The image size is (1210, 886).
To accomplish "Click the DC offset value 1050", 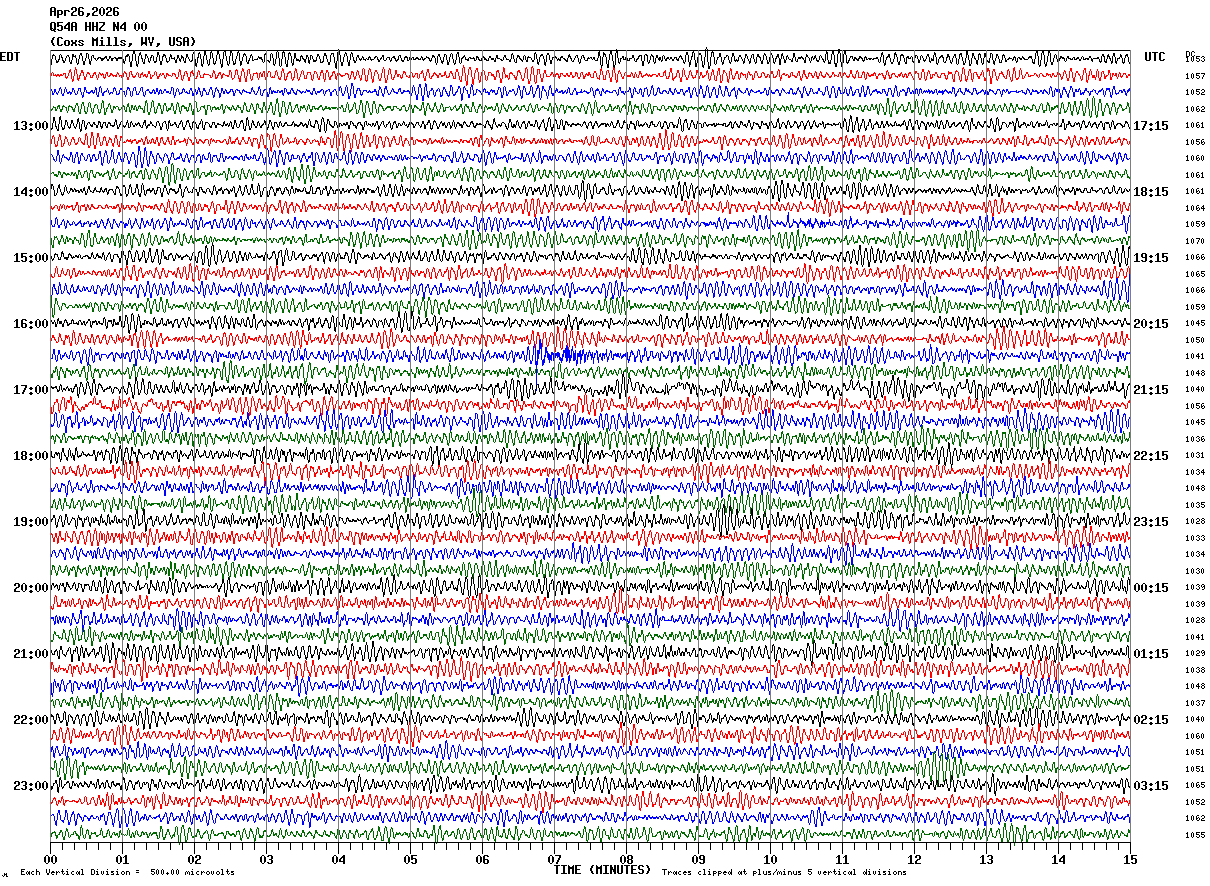I will [1195, 340].
